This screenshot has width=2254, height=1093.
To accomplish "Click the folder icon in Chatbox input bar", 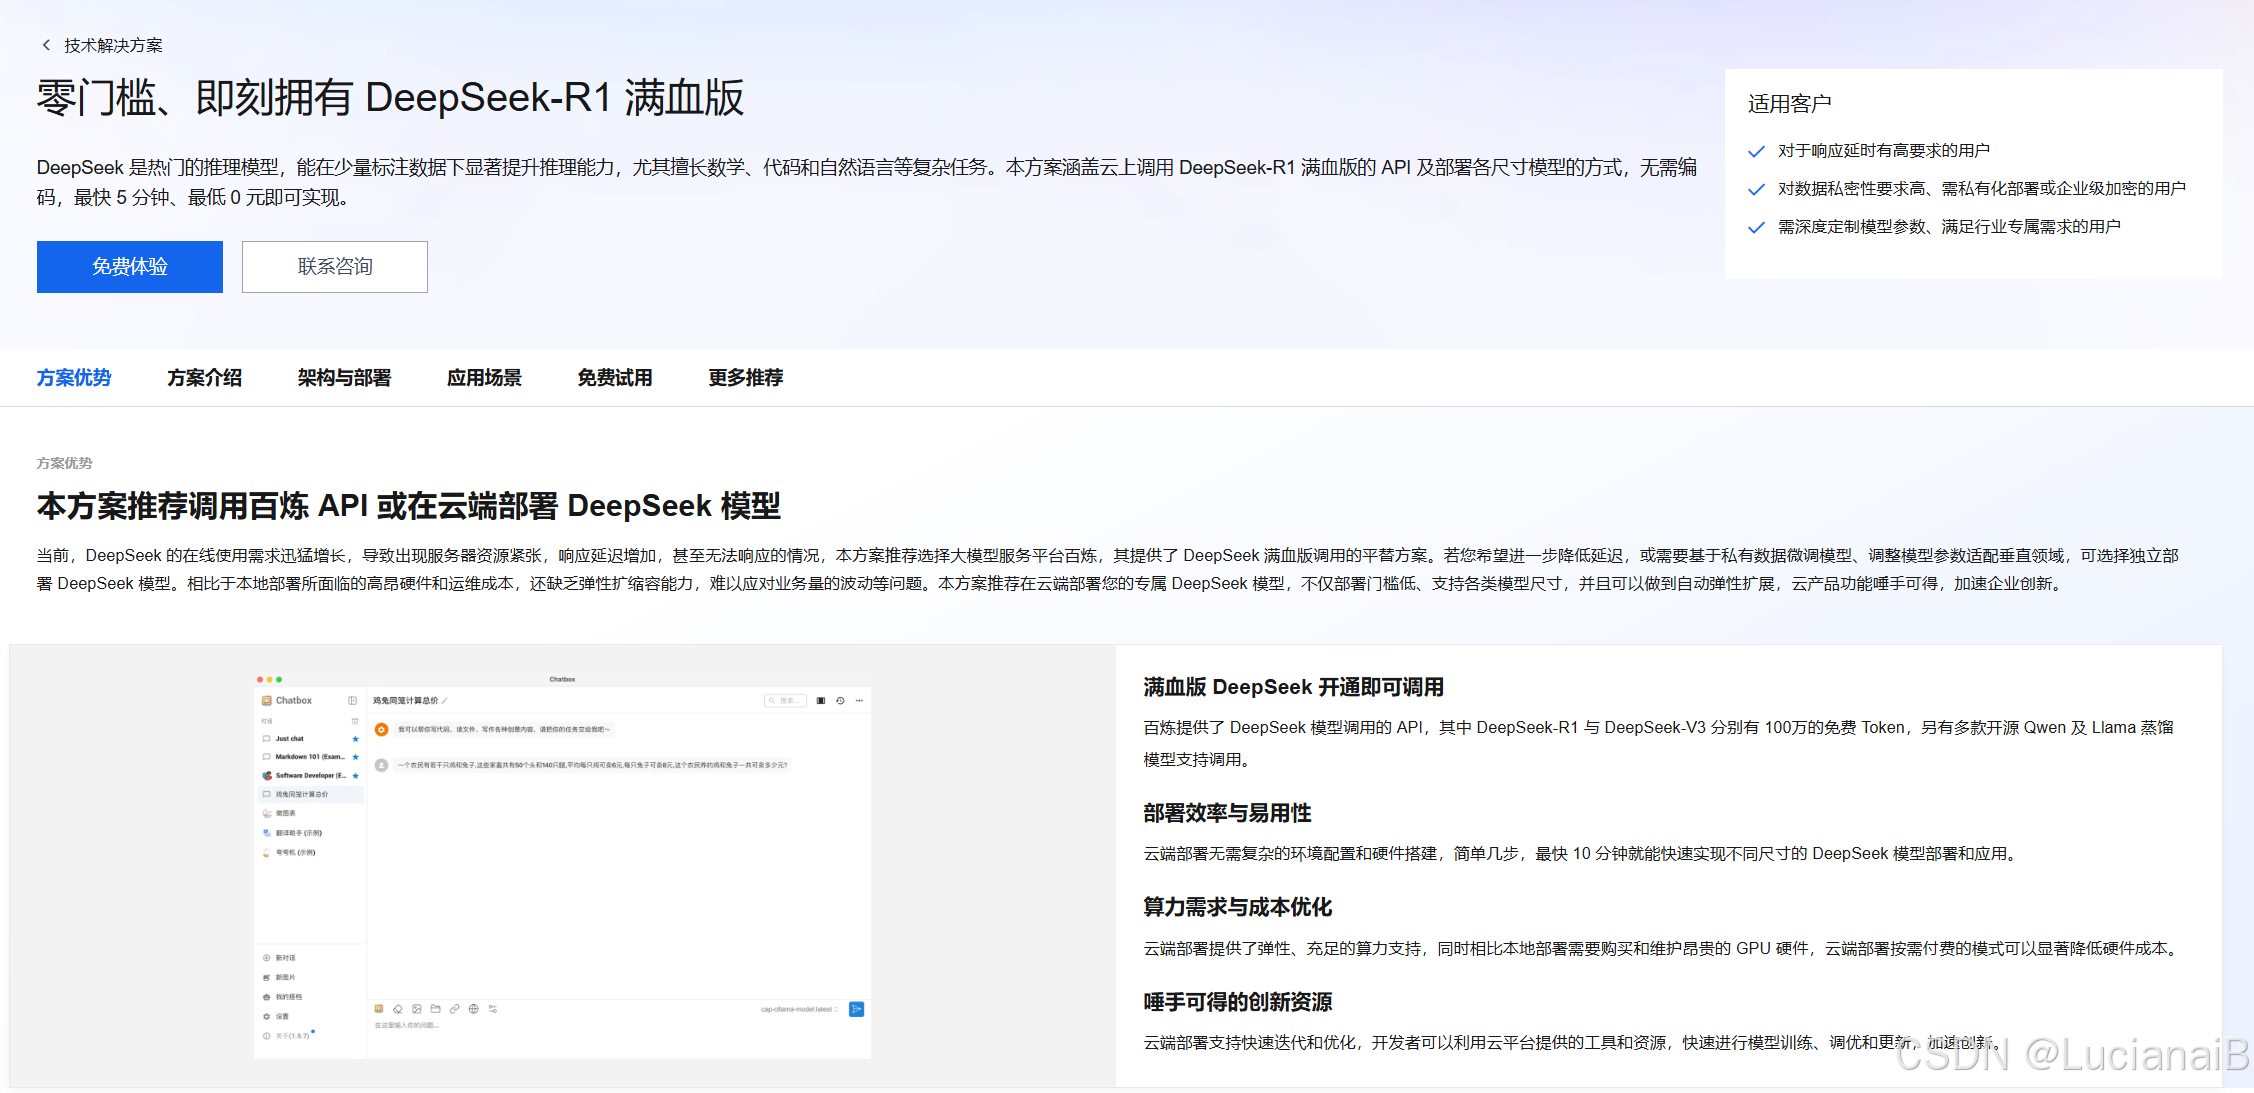I will pyautogui.click(x=436, y=1009).
